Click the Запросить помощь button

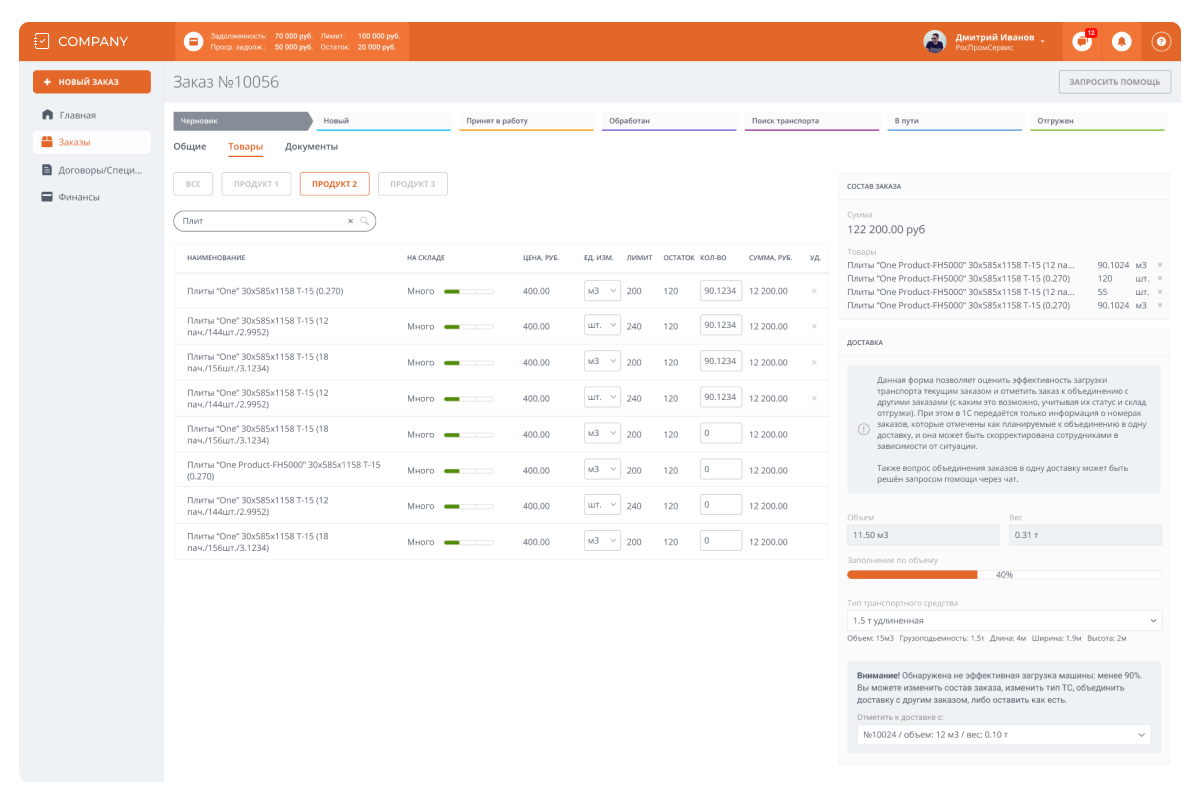tap(1114, 82)
